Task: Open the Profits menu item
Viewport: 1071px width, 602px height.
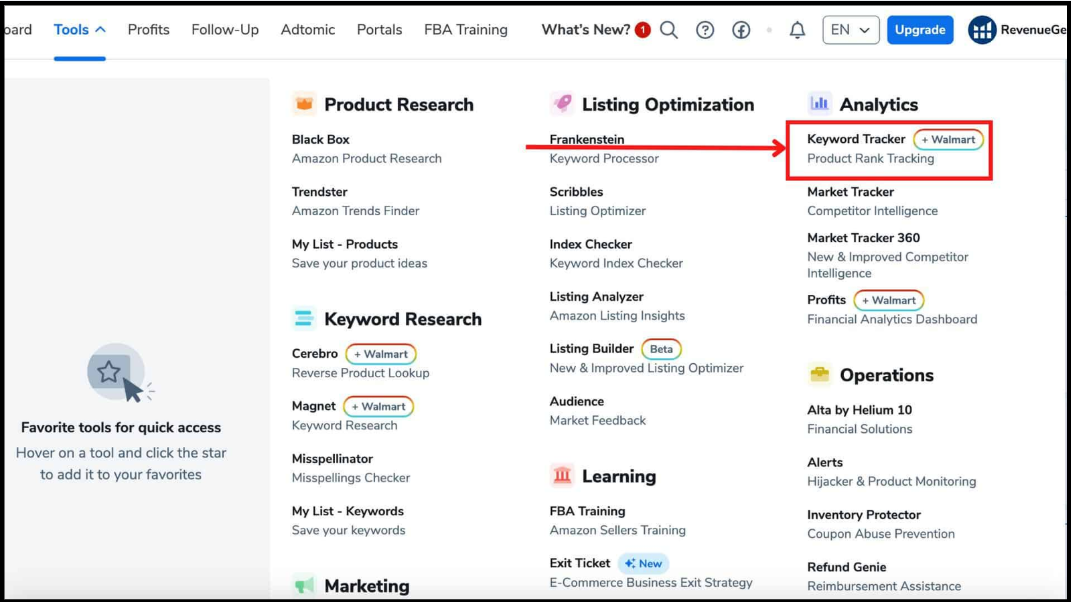Action: [148, 30]
